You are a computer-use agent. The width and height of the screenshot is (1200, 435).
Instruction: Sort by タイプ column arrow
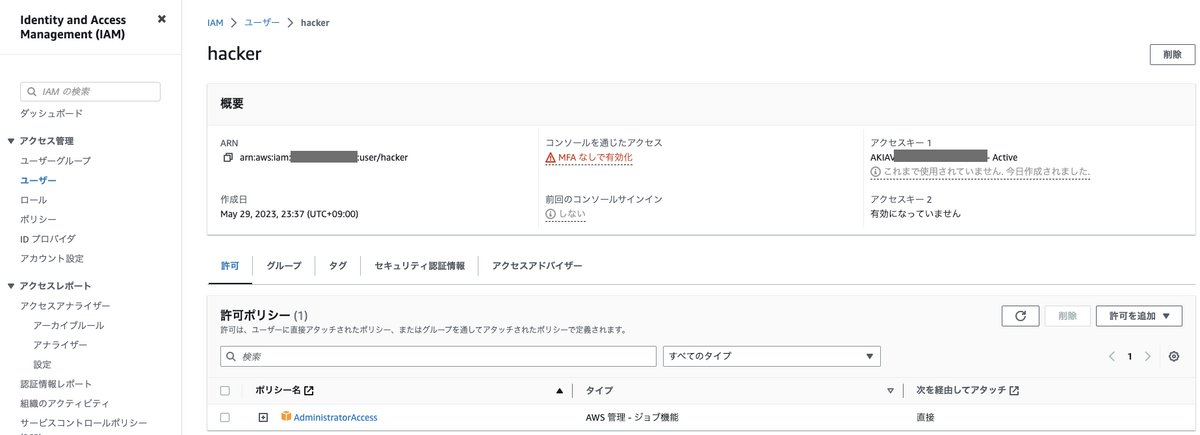890,390
